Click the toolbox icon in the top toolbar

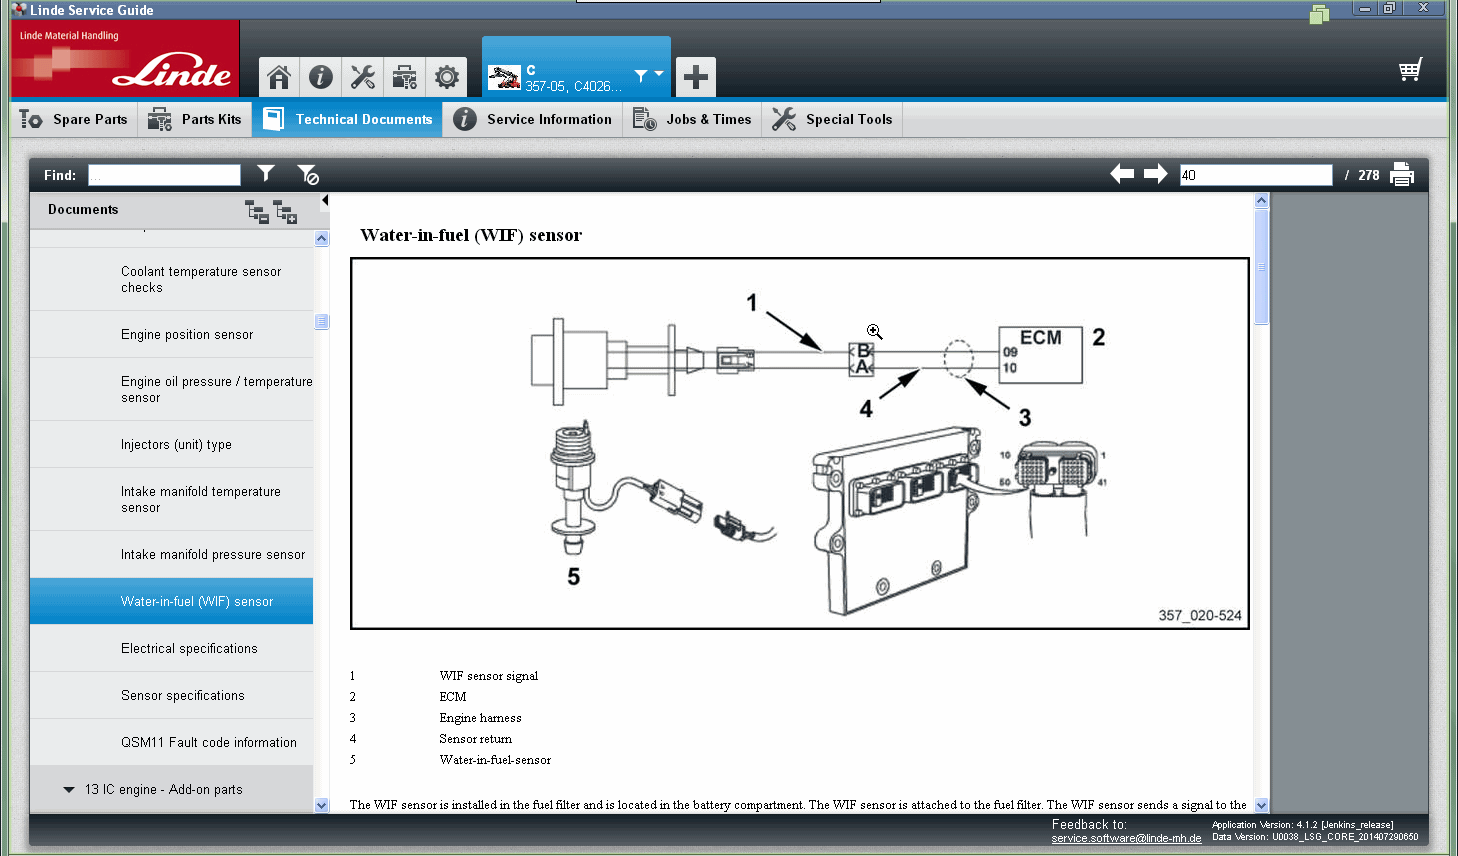click(404, 77)
